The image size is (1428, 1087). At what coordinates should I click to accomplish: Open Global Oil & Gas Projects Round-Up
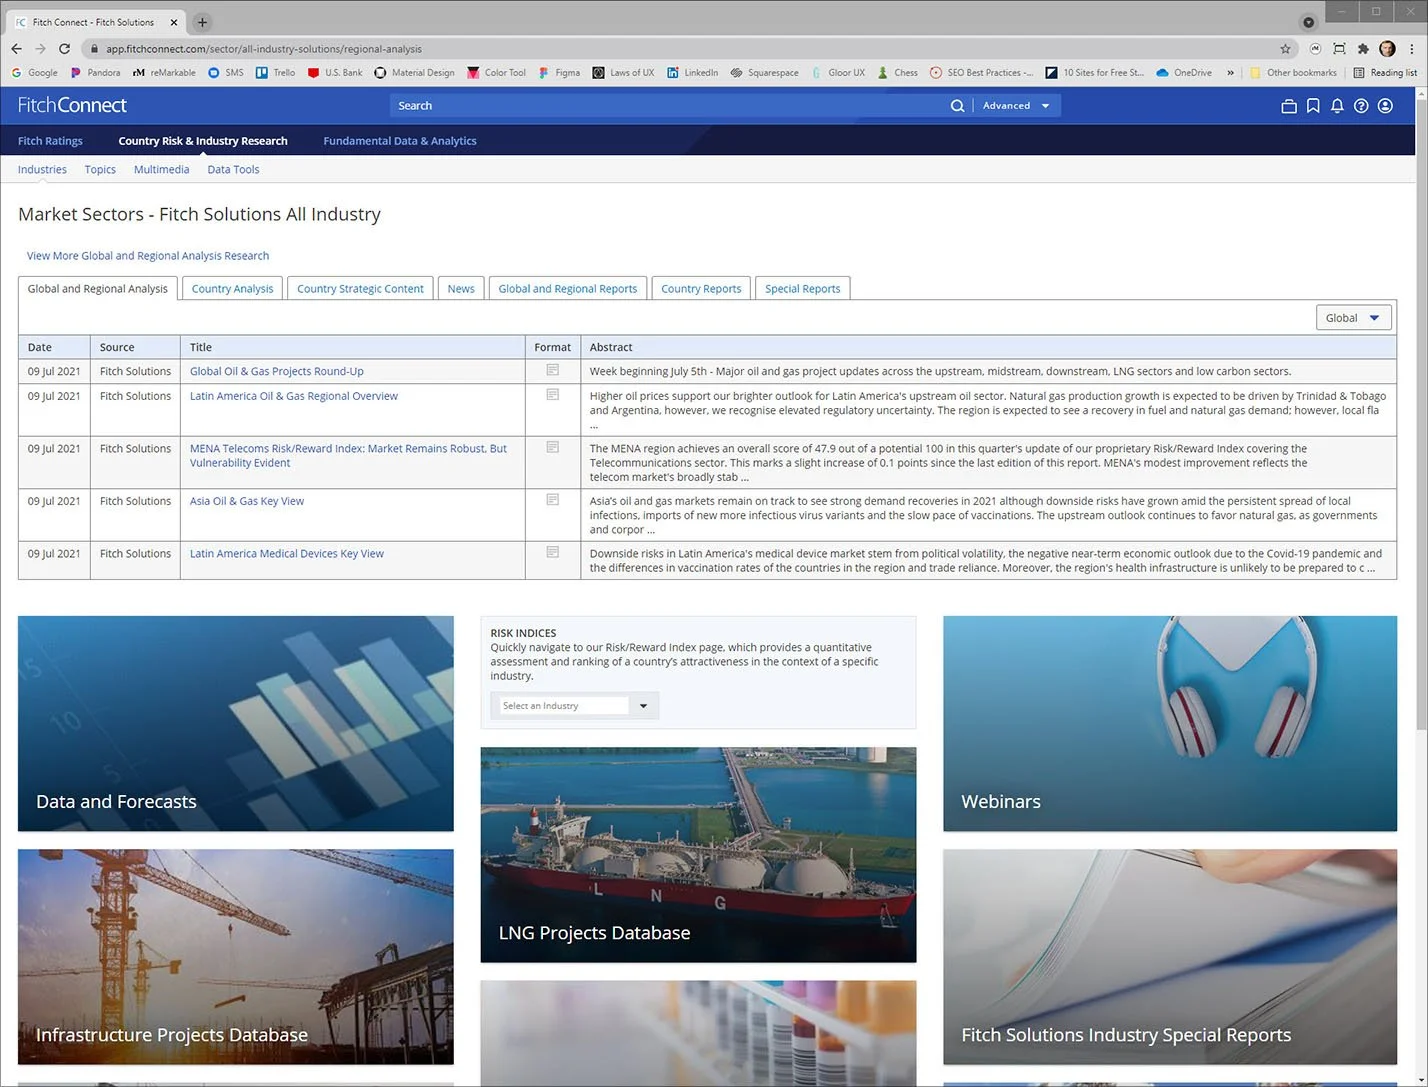tap(277, 371)
